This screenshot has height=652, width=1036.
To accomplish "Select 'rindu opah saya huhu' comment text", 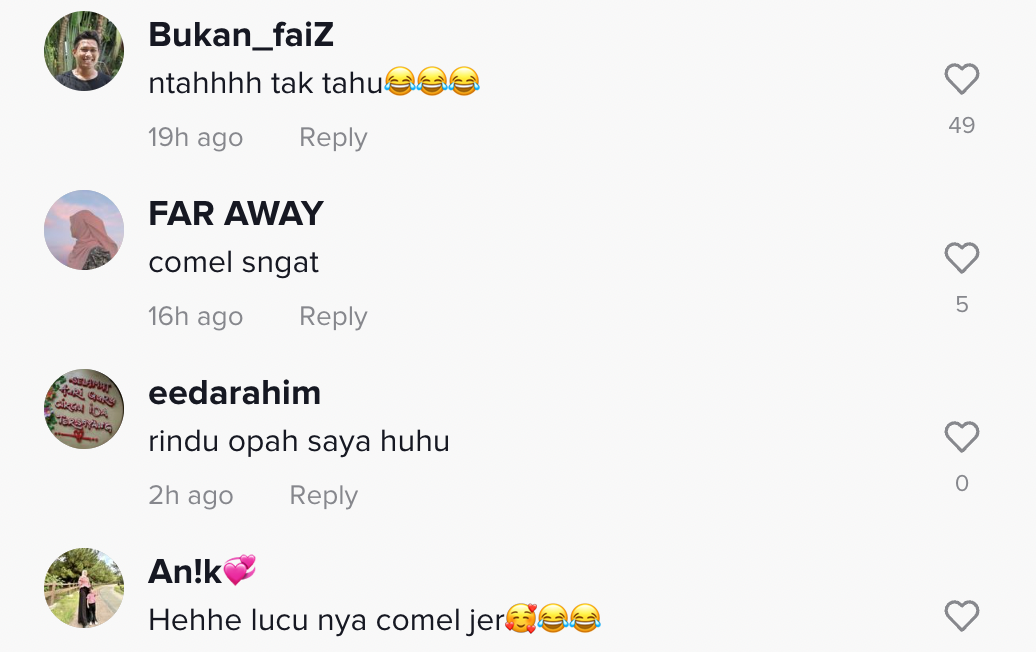I will pyautogui.click(x=299, y=441).
